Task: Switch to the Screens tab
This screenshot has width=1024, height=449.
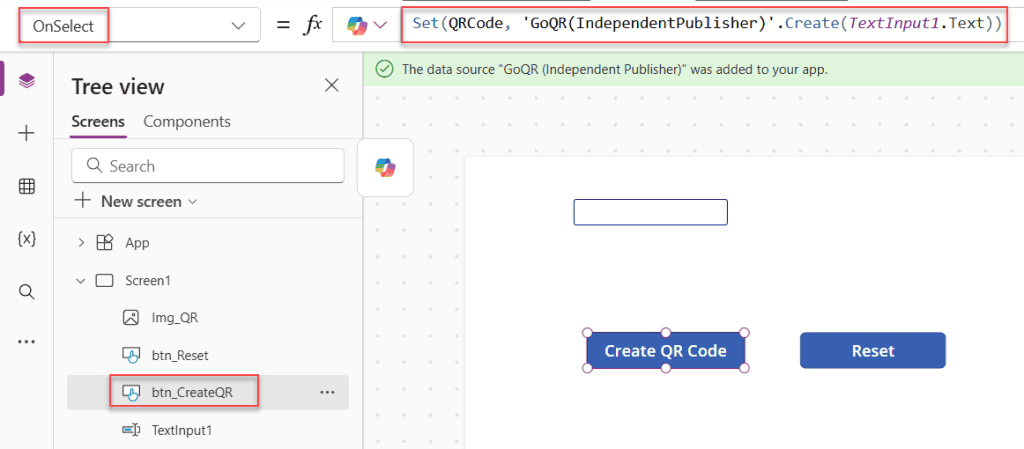Action: click(98, 121)
